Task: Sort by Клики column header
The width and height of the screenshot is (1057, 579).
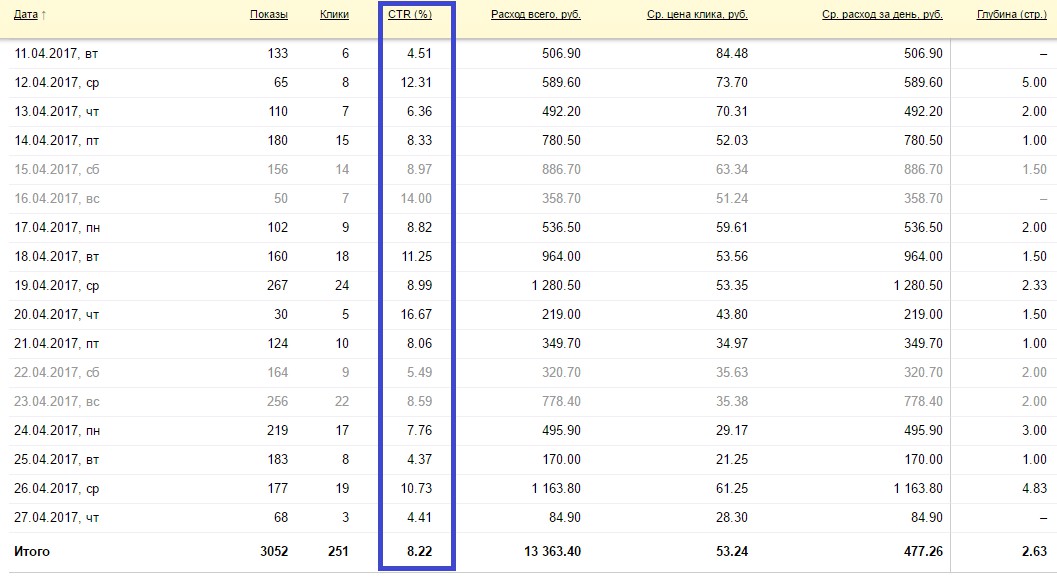Action: 334,15
